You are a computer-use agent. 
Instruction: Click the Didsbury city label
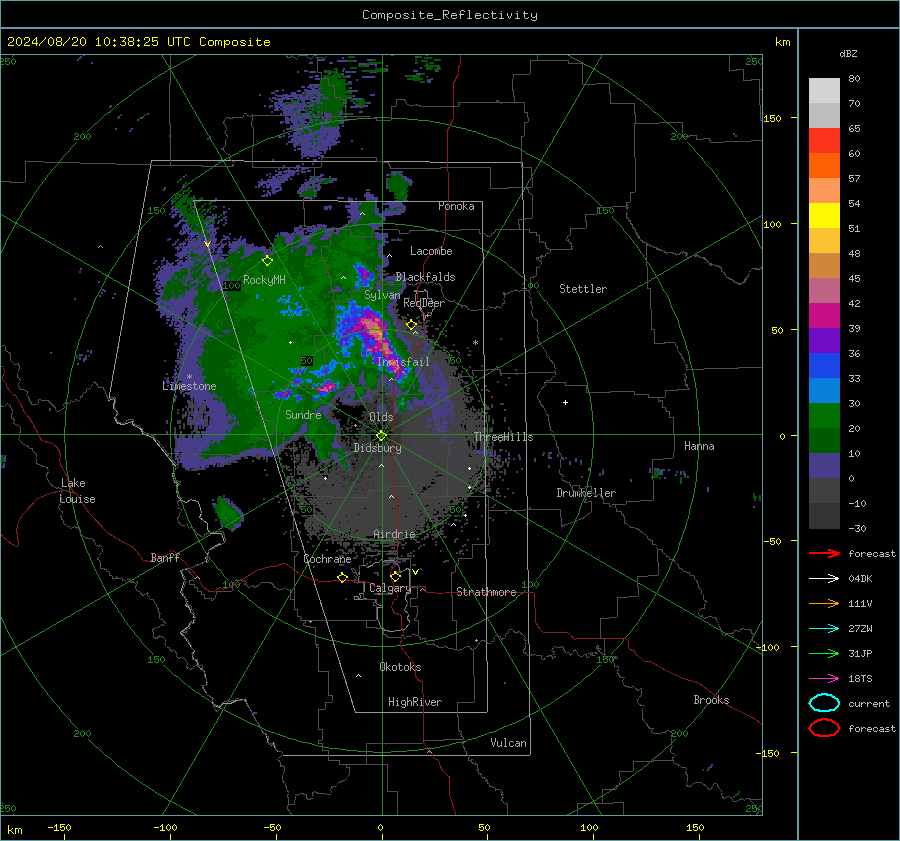coord(377,448)
